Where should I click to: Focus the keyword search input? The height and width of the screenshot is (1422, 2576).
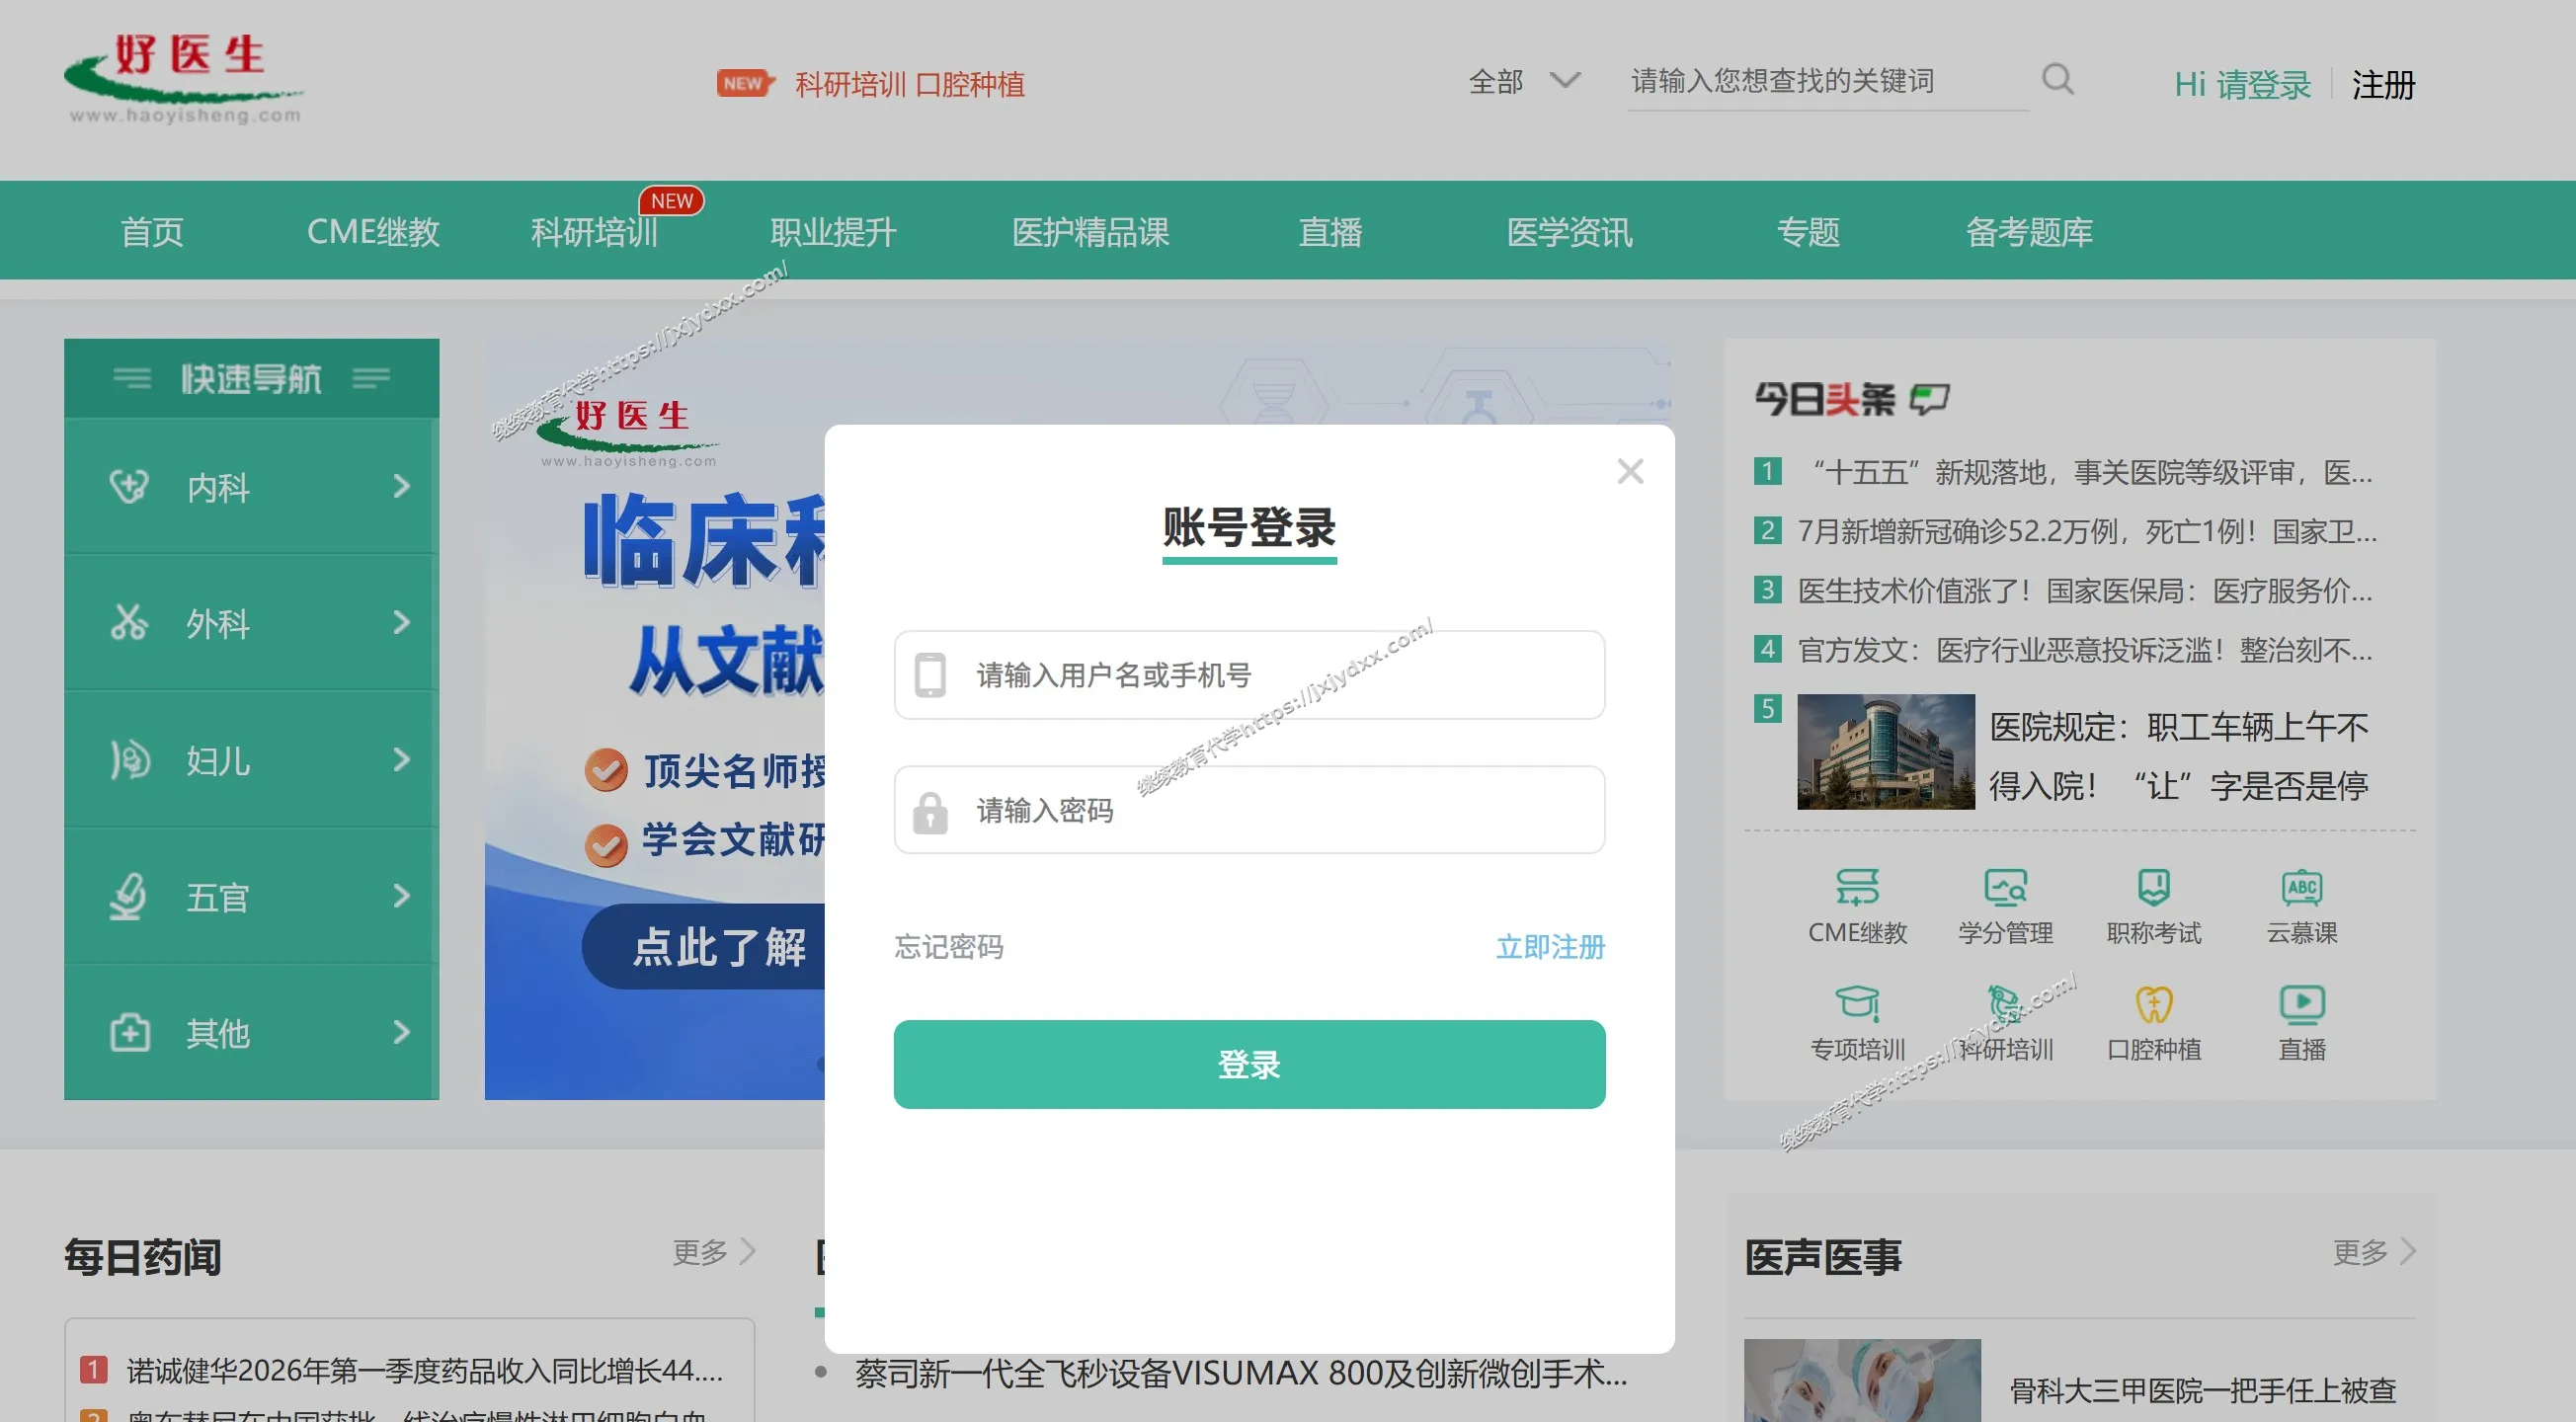pyautogui.click(x=1827, y=81)
